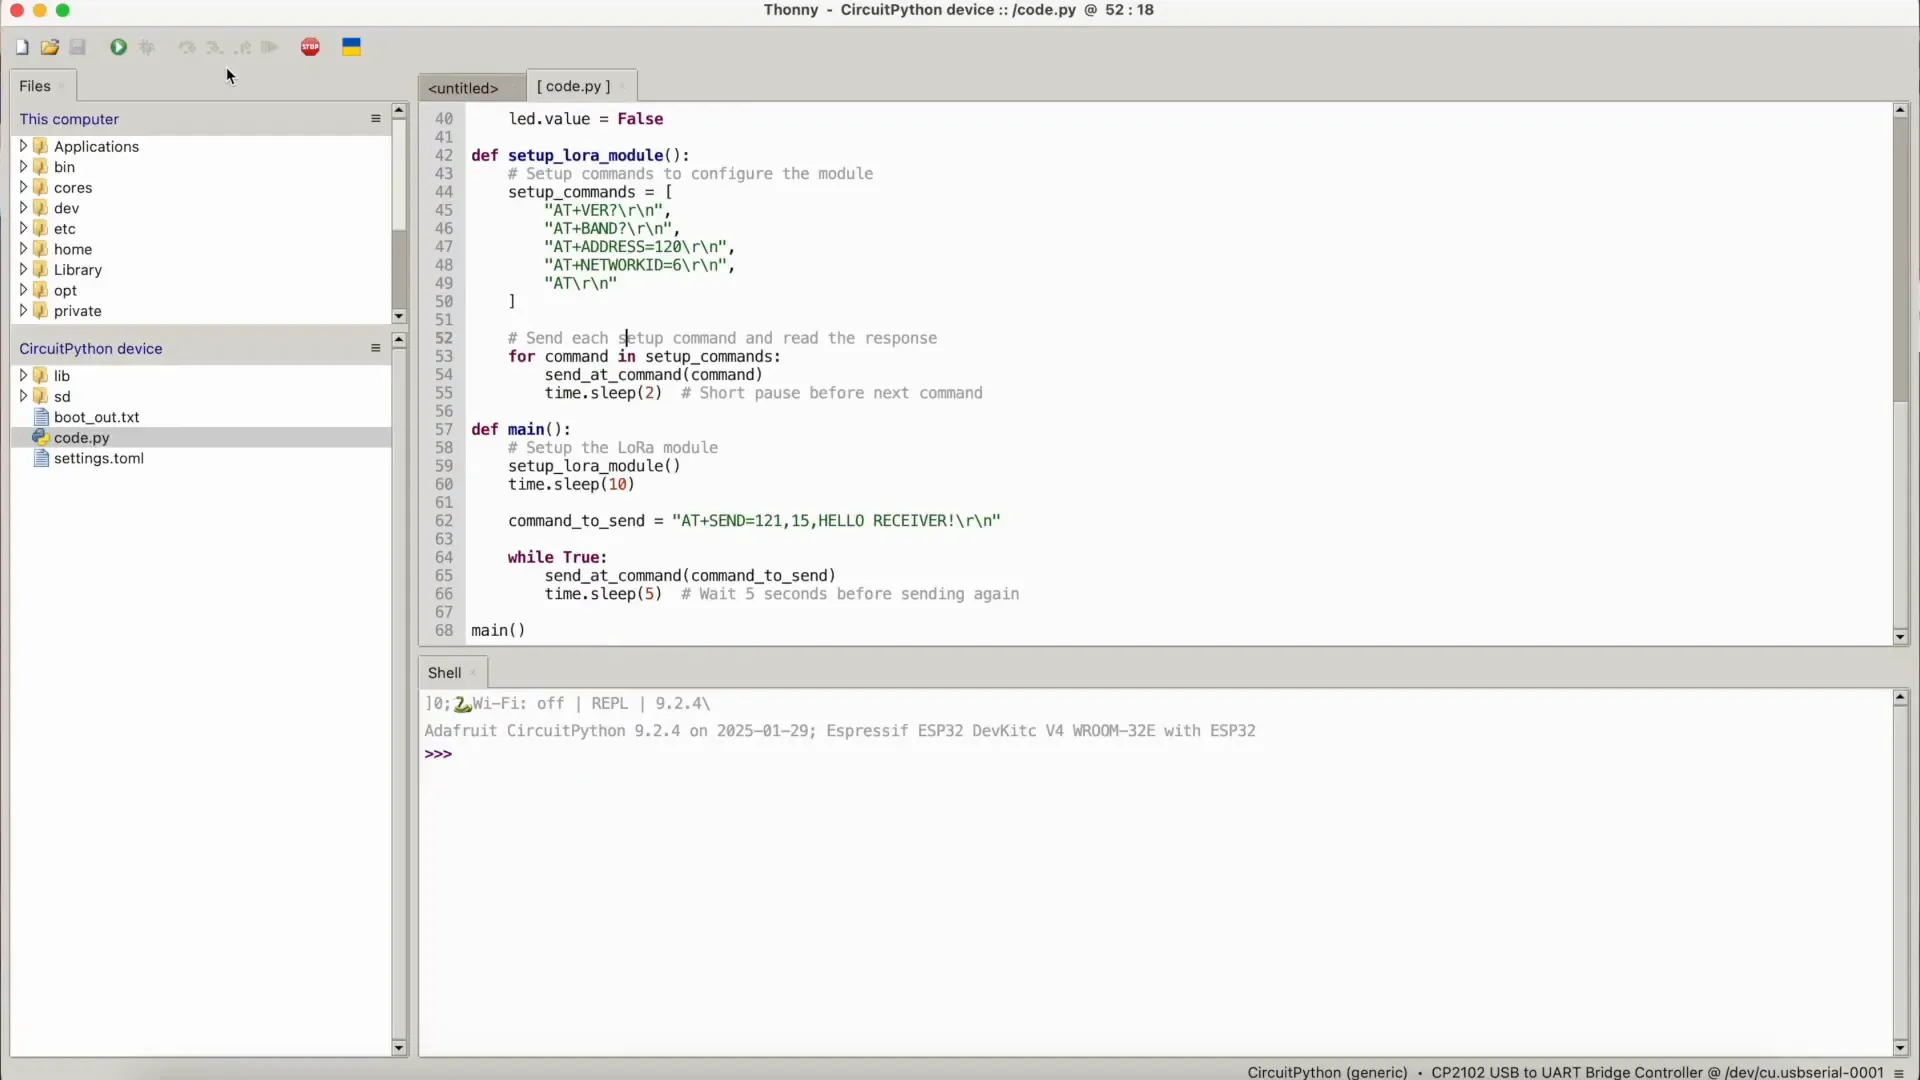The width and height of the screenshot is (1920, 1080).
Task: Expand the lib folder on CircuitPython device
Action: (23, 376)
